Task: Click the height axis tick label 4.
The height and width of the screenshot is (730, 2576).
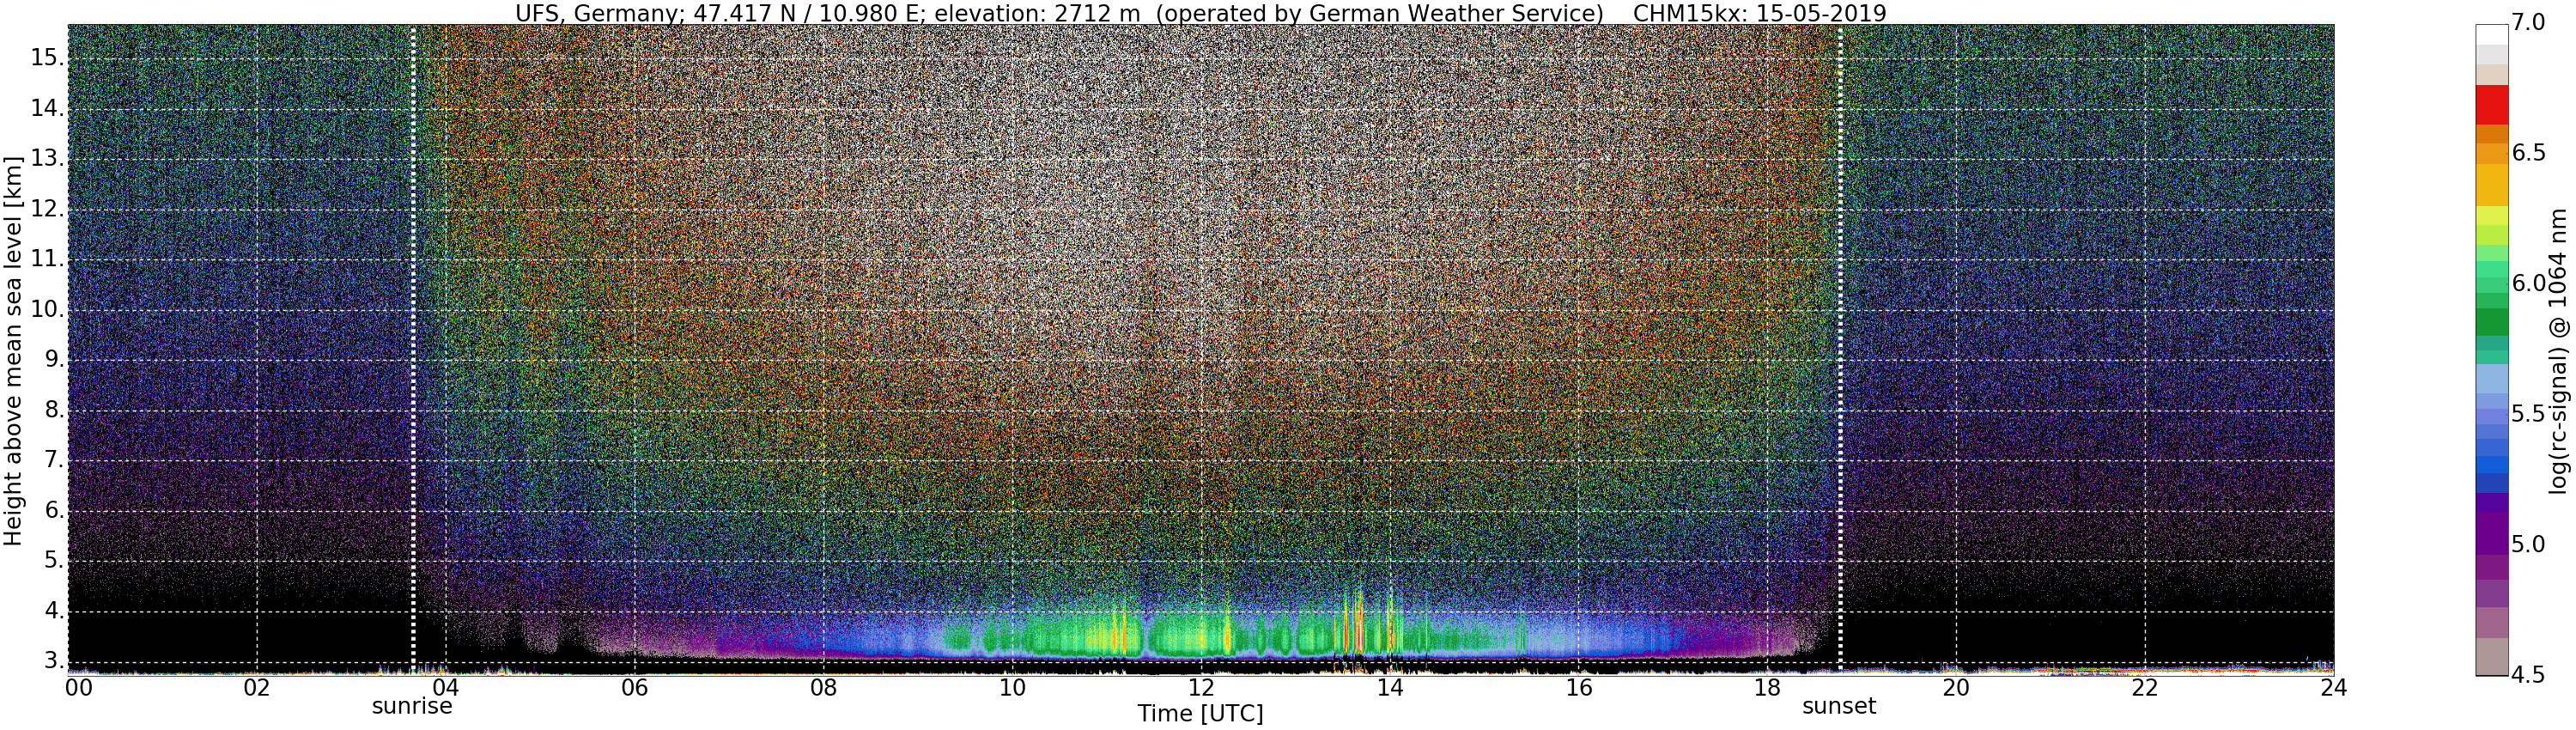Action: (x=54, y=611)
